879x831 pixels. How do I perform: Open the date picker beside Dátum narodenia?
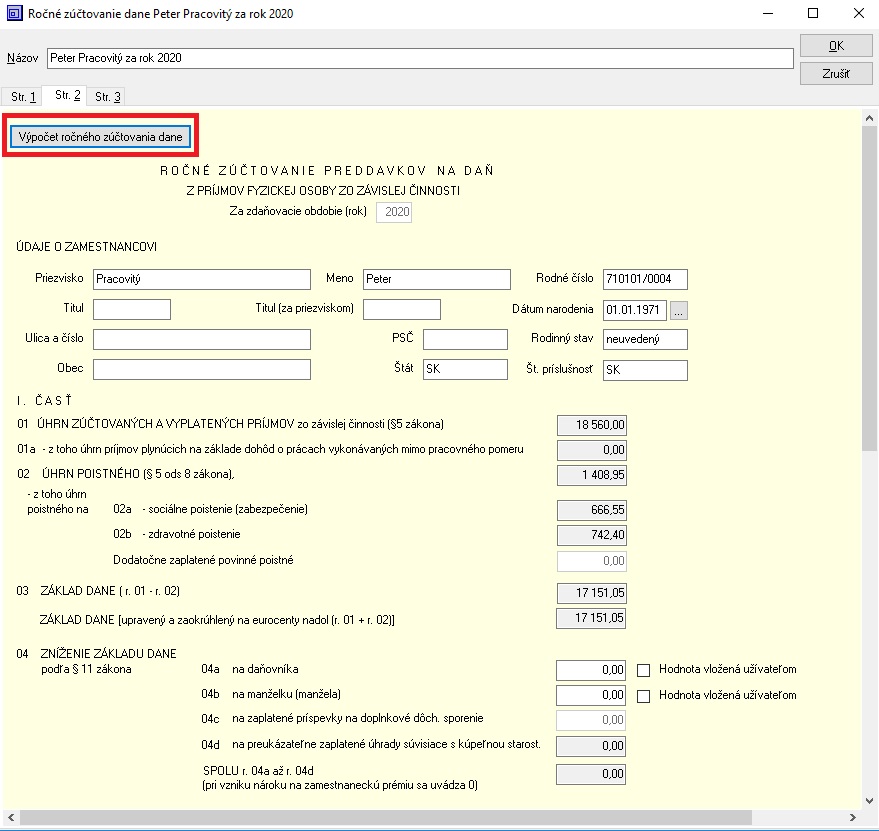click(x=678, y=310)
